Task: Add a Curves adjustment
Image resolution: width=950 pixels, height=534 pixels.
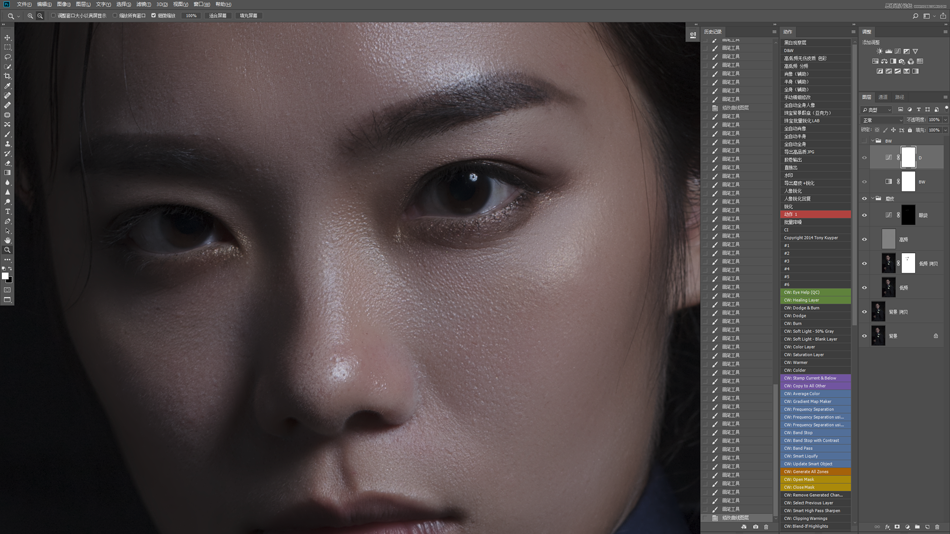Action: (x=897, y=52)
